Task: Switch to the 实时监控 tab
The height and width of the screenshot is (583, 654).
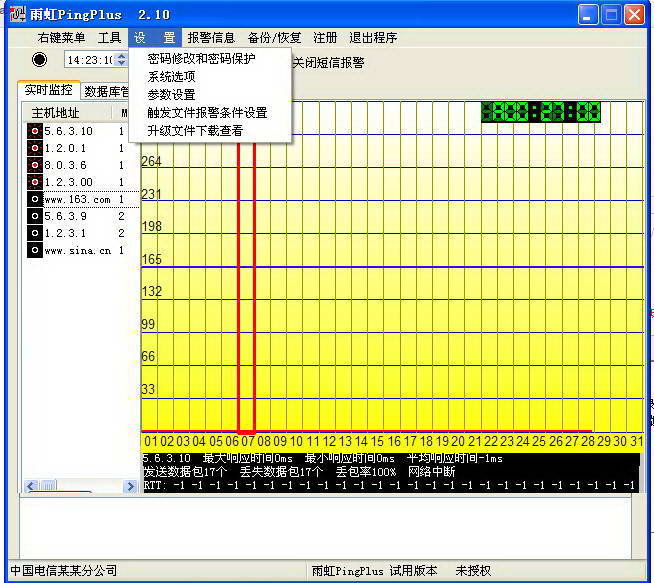Action: (48, 90)
